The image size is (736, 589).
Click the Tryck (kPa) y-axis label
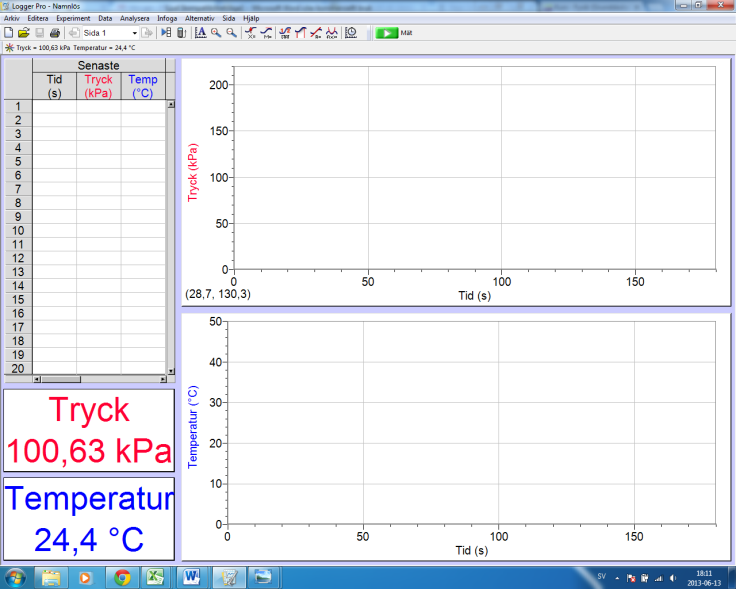(x=192, y=172)
